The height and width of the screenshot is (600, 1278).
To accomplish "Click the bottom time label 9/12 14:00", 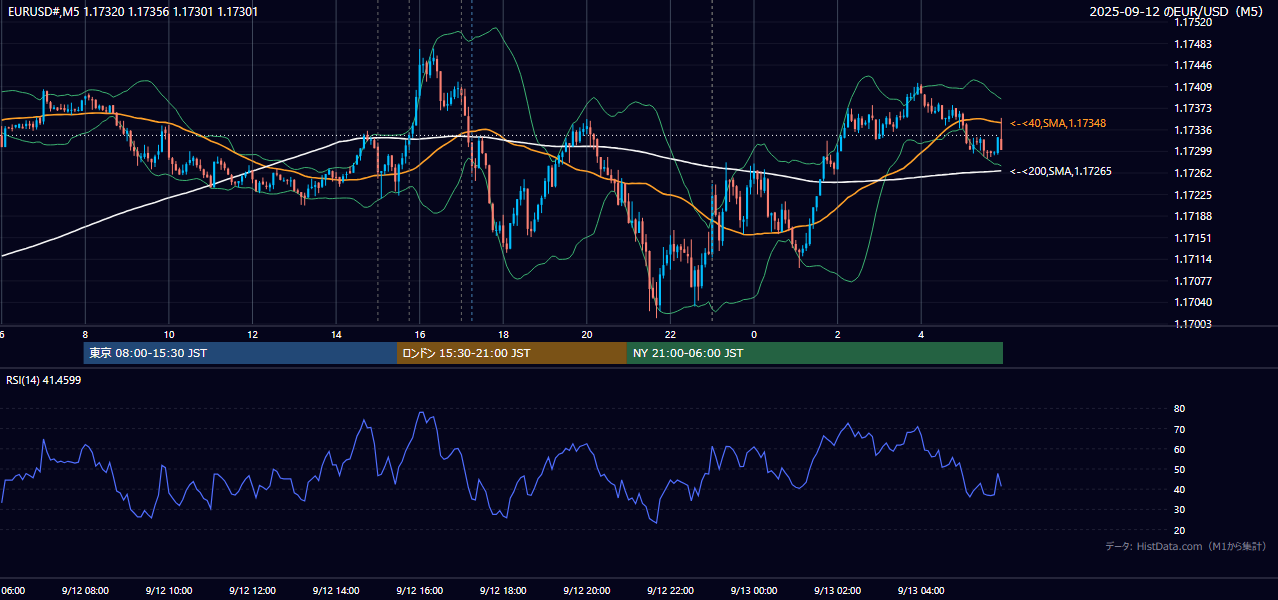I will click(336, 591).
